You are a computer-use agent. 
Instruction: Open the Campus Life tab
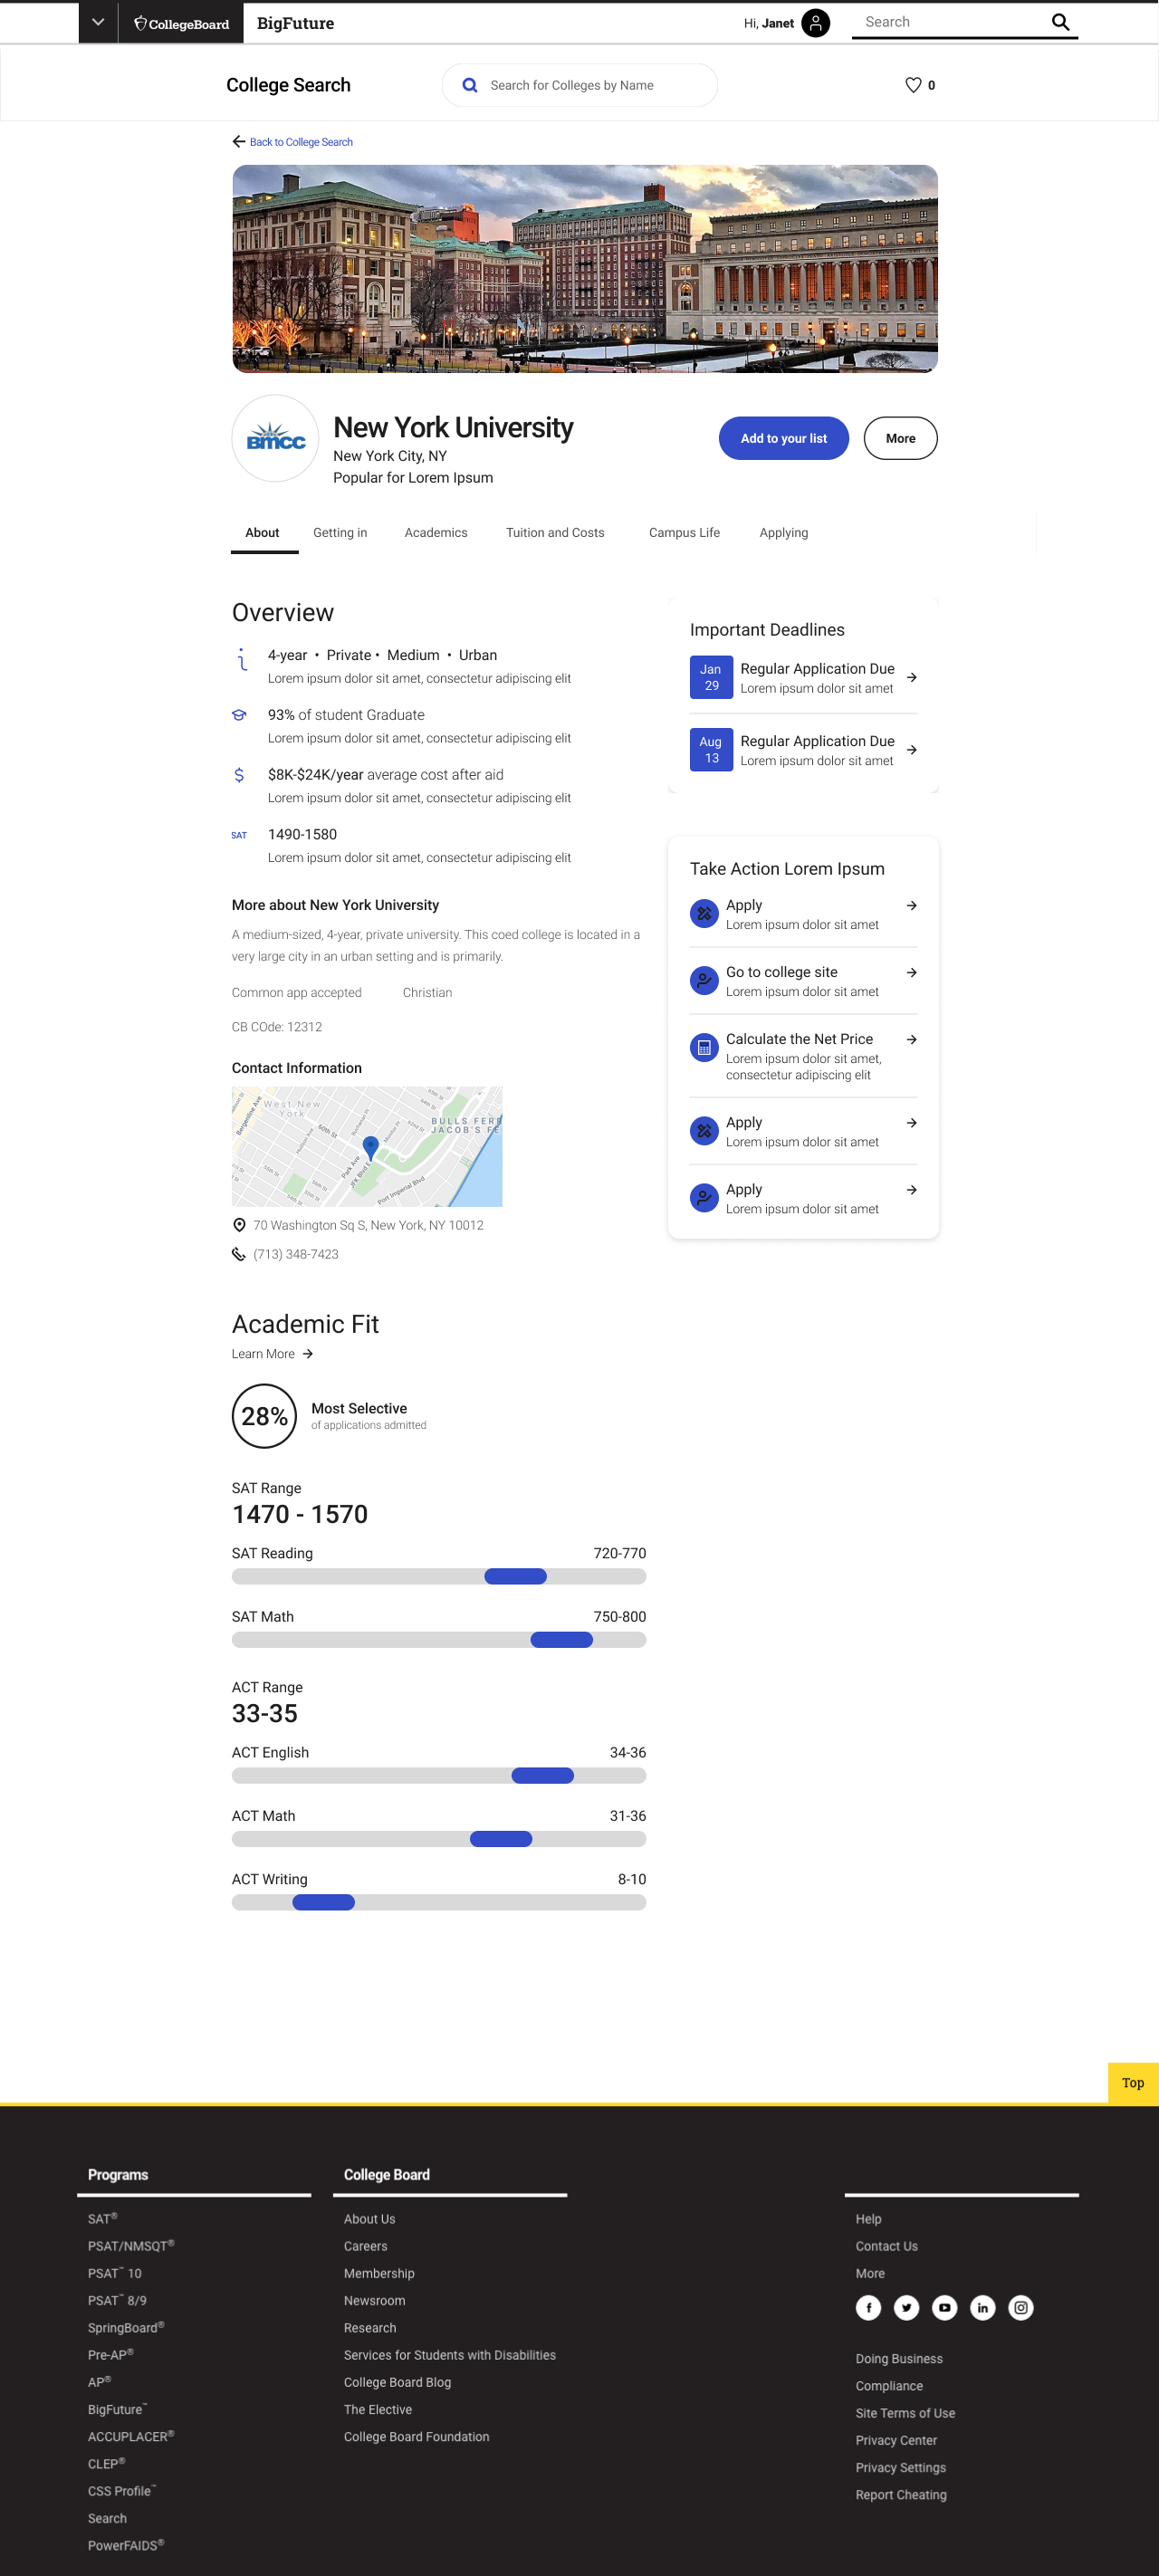coord(684,533)
